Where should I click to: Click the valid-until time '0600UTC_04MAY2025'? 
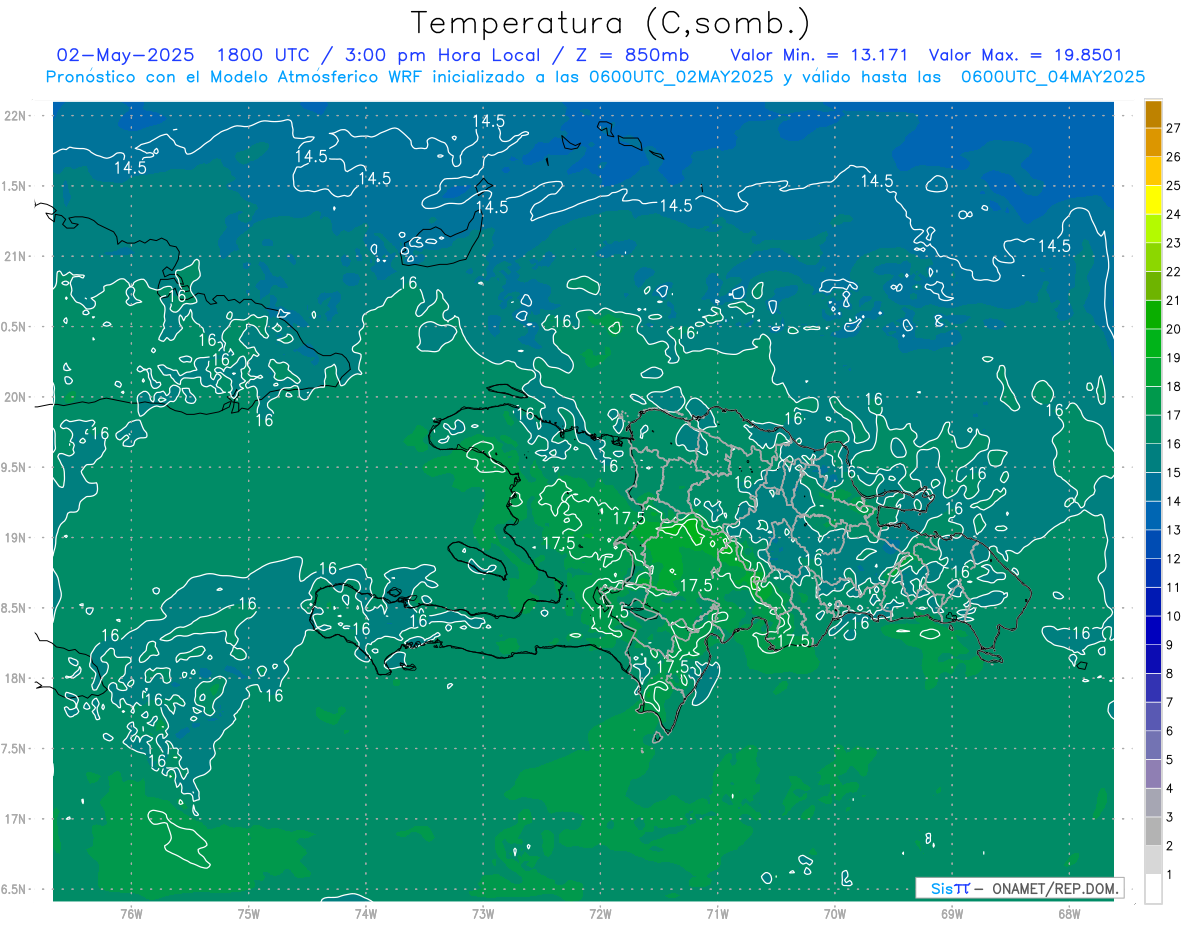click(x=1053, y=76)
